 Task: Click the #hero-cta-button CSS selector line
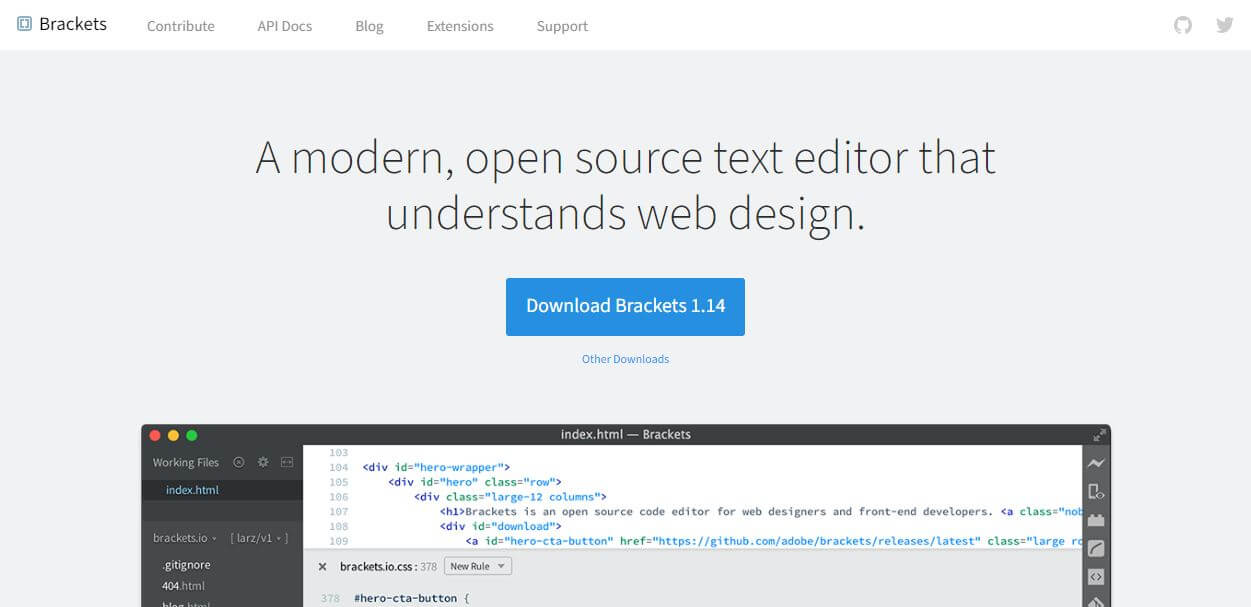click(x=411, y=599)
